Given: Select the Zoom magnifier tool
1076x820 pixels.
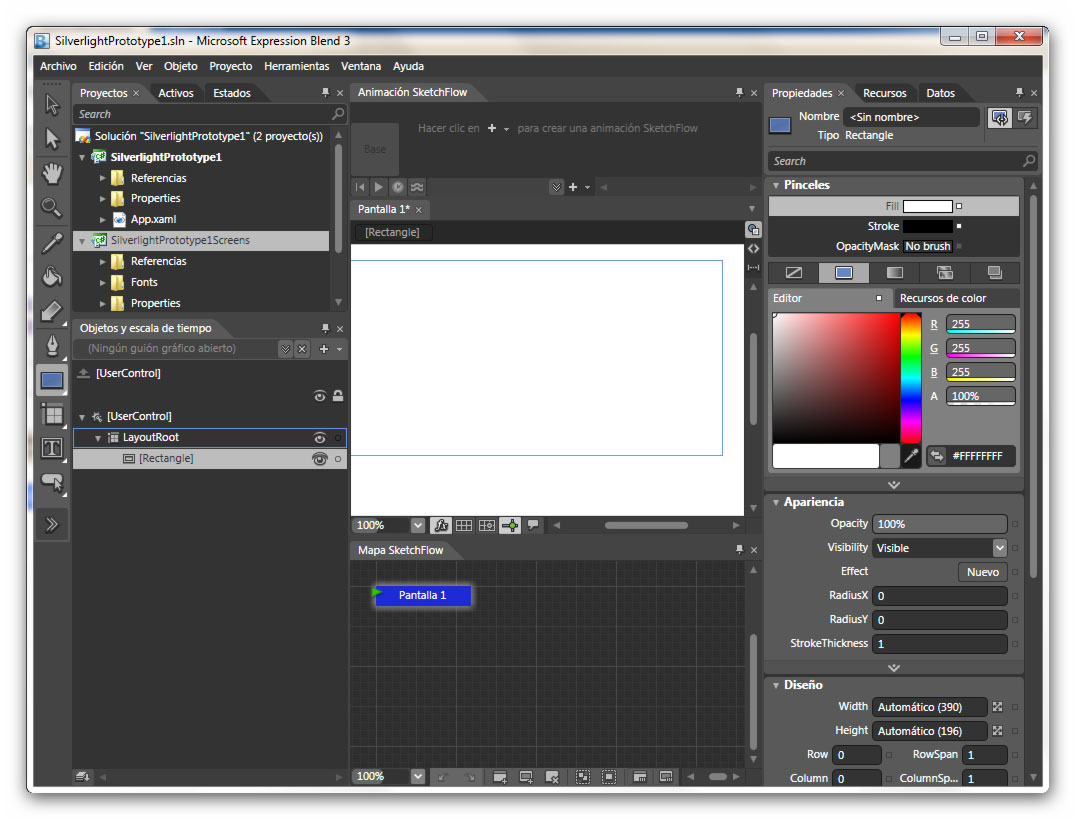Looking at the screenshot, I should tap(52, 207).
